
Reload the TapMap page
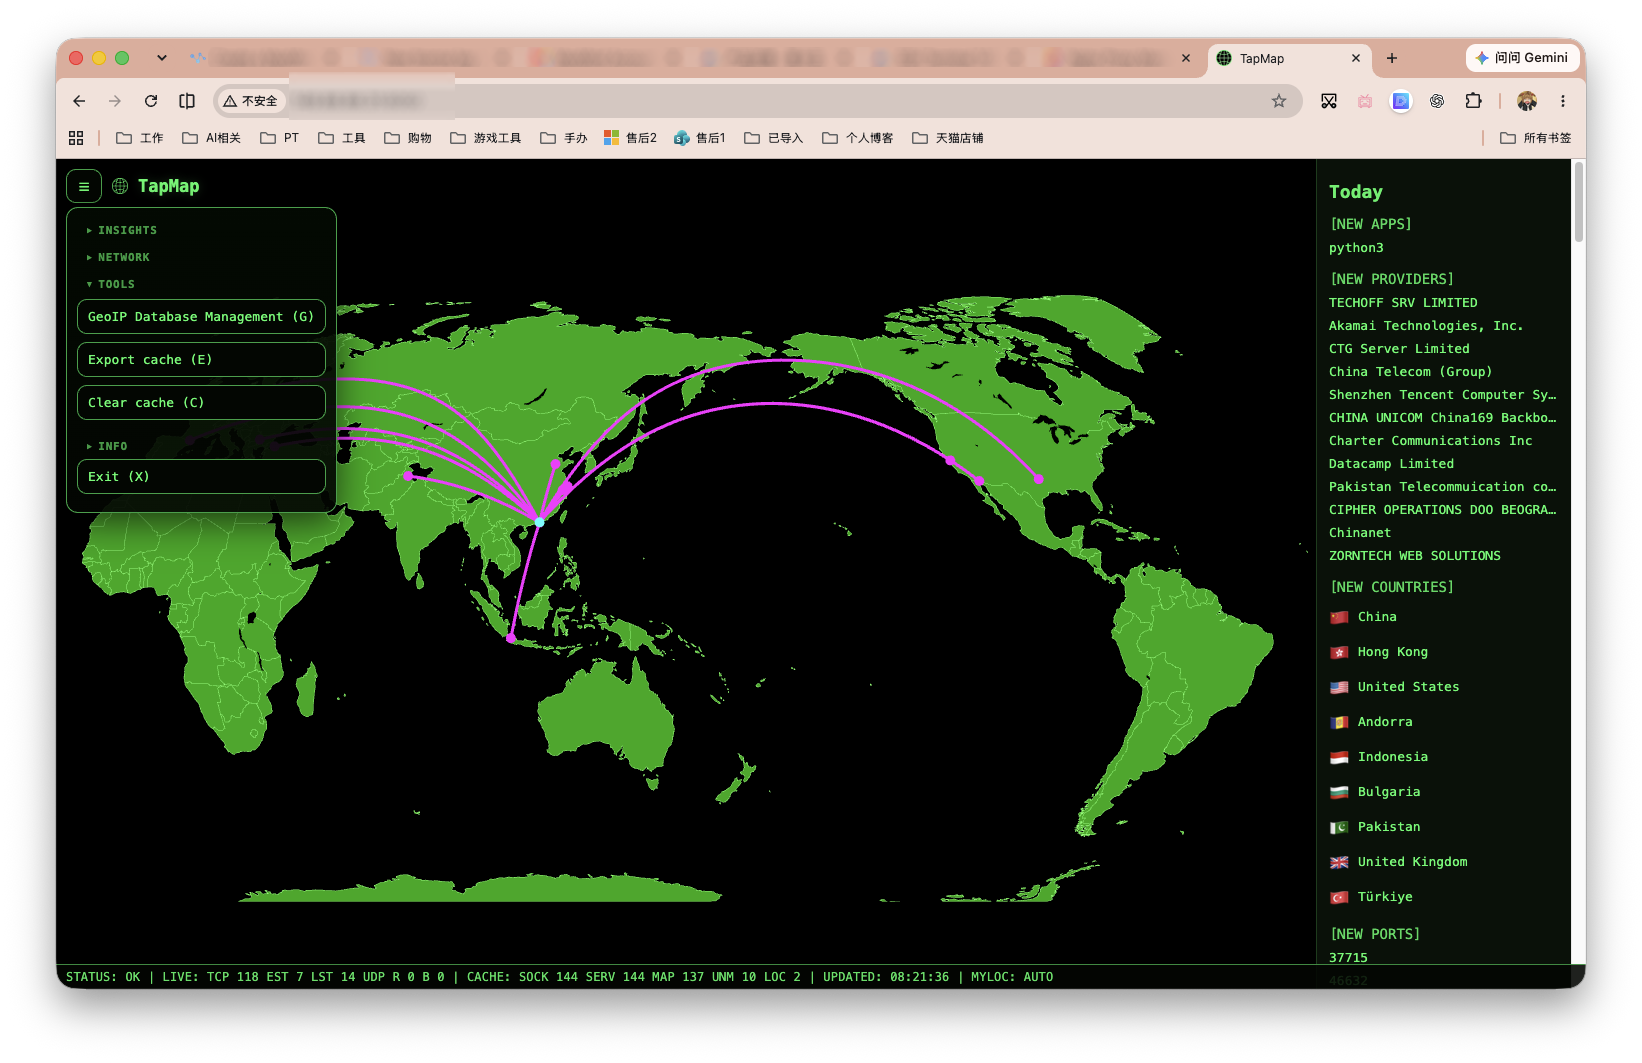(151, 101)
